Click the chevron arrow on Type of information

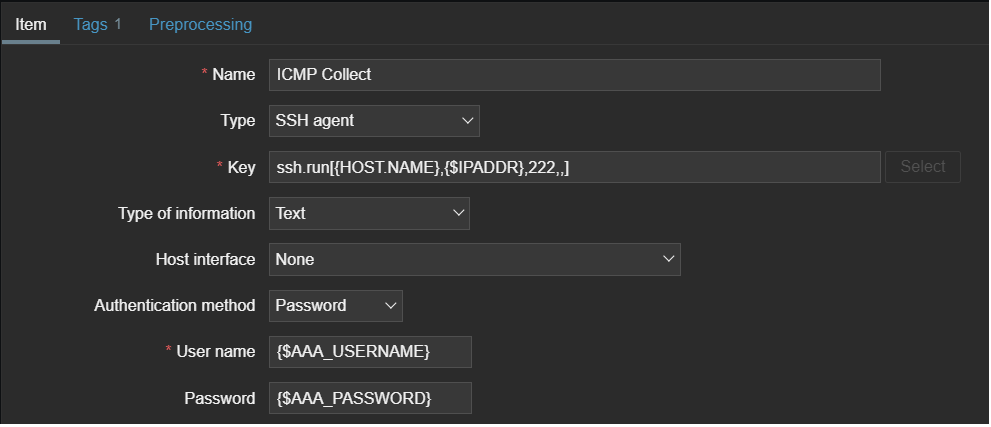click(x=458, y=213)
